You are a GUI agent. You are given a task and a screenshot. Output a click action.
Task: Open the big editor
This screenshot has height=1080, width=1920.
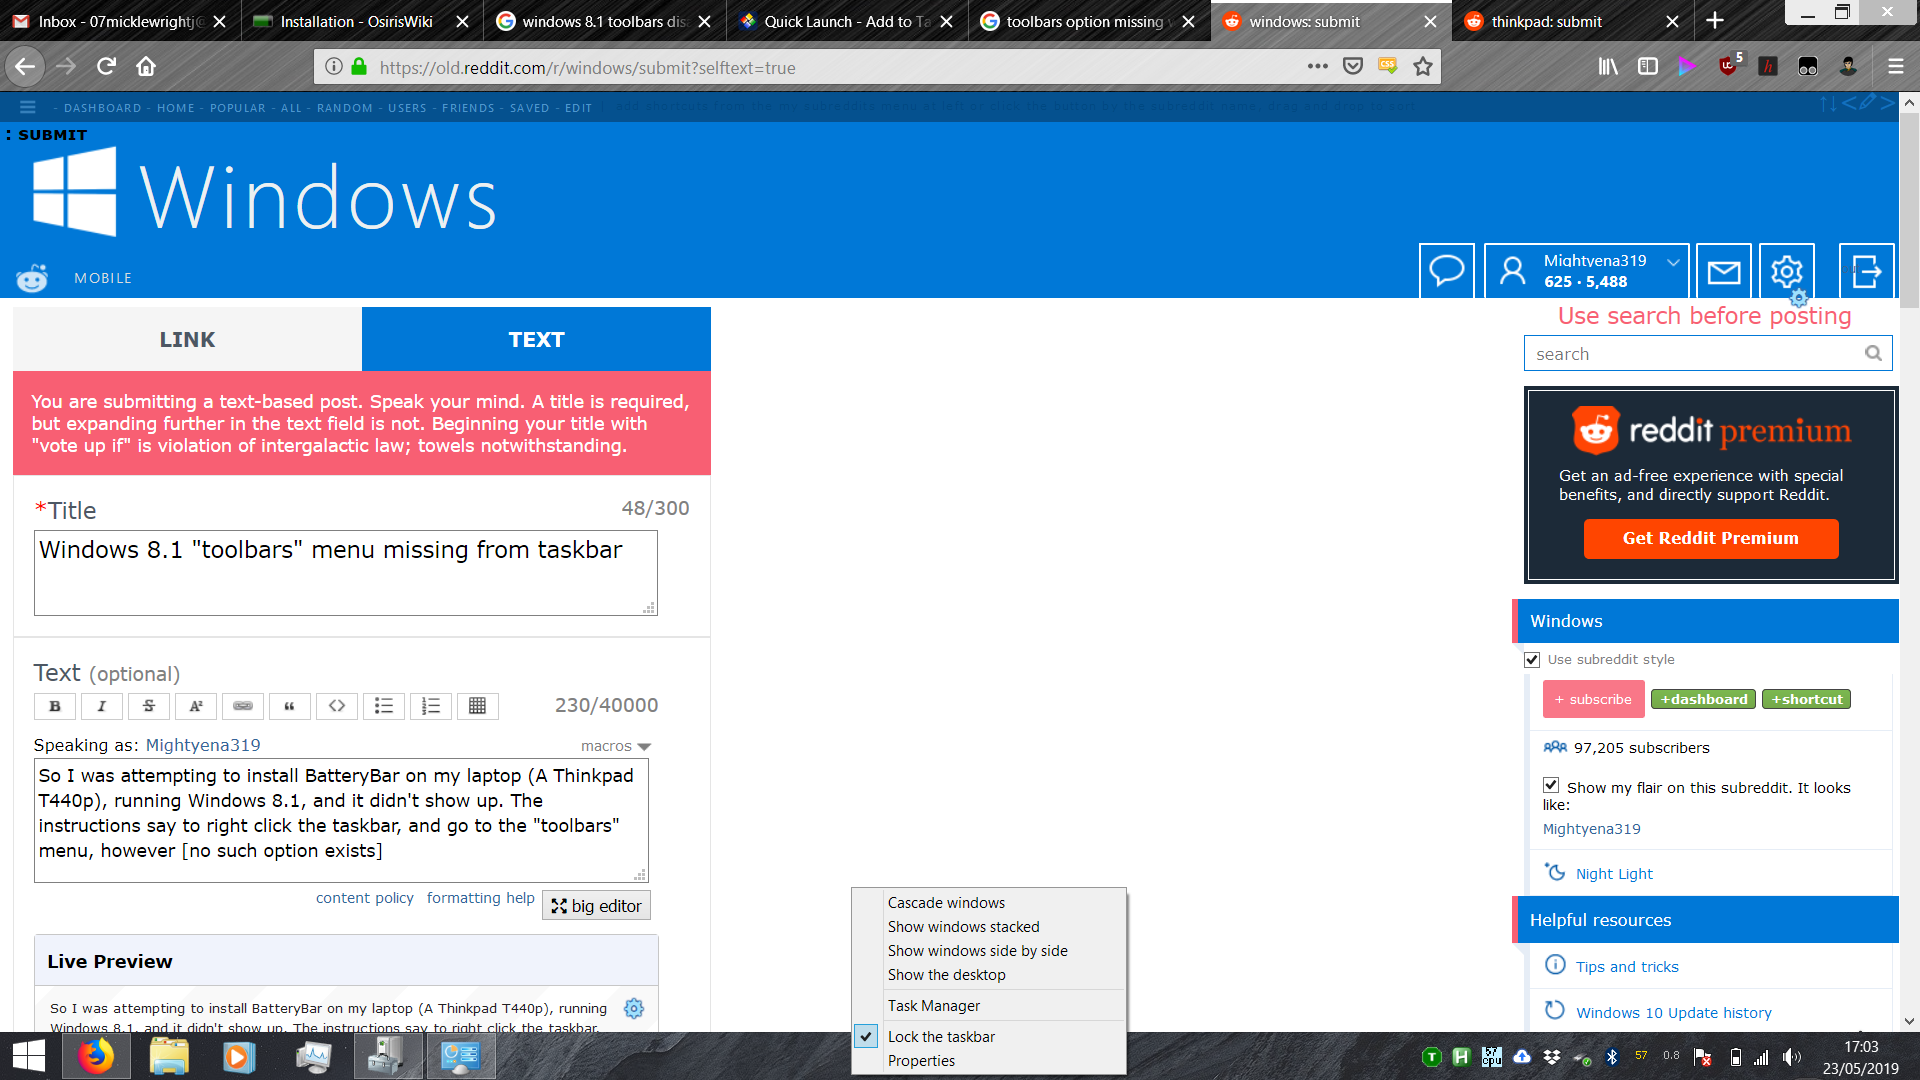pyautogui.click(x=596, y=906)
